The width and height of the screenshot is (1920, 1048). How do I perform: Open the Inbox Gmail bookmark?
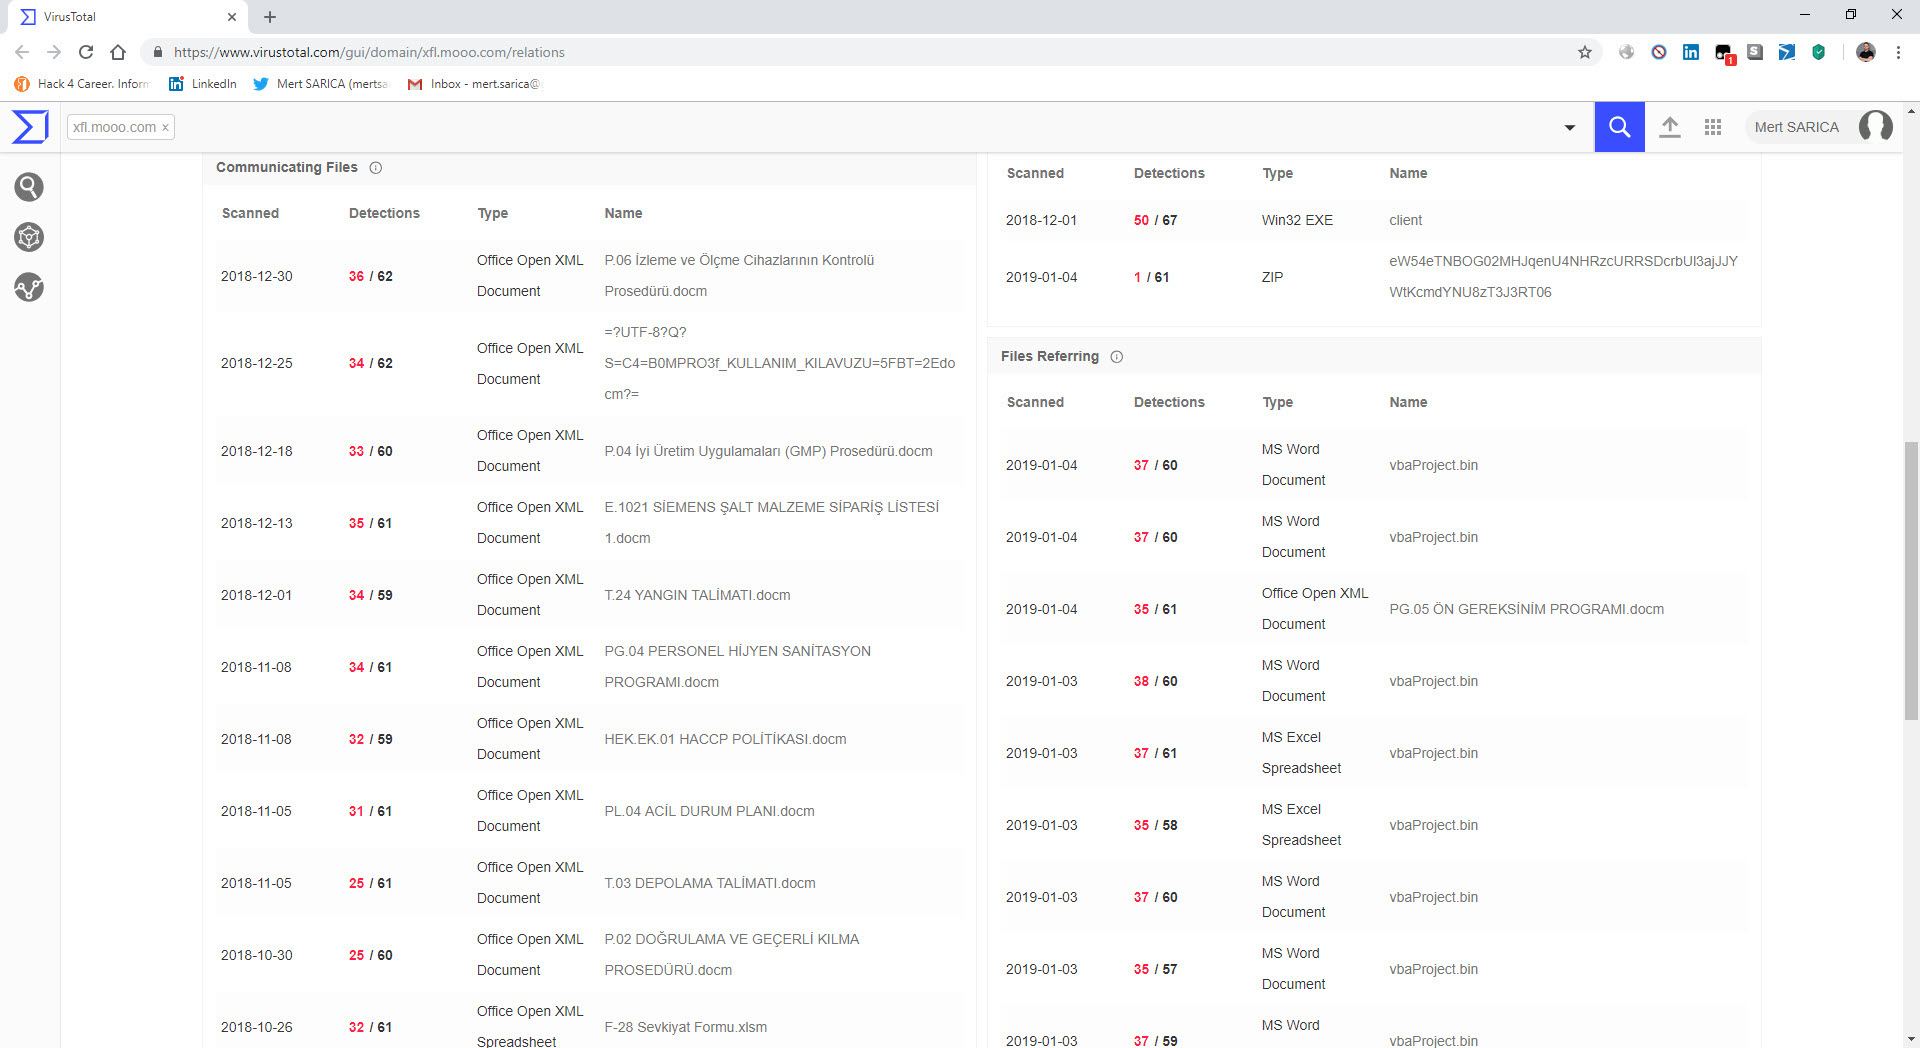coord(474,84)
